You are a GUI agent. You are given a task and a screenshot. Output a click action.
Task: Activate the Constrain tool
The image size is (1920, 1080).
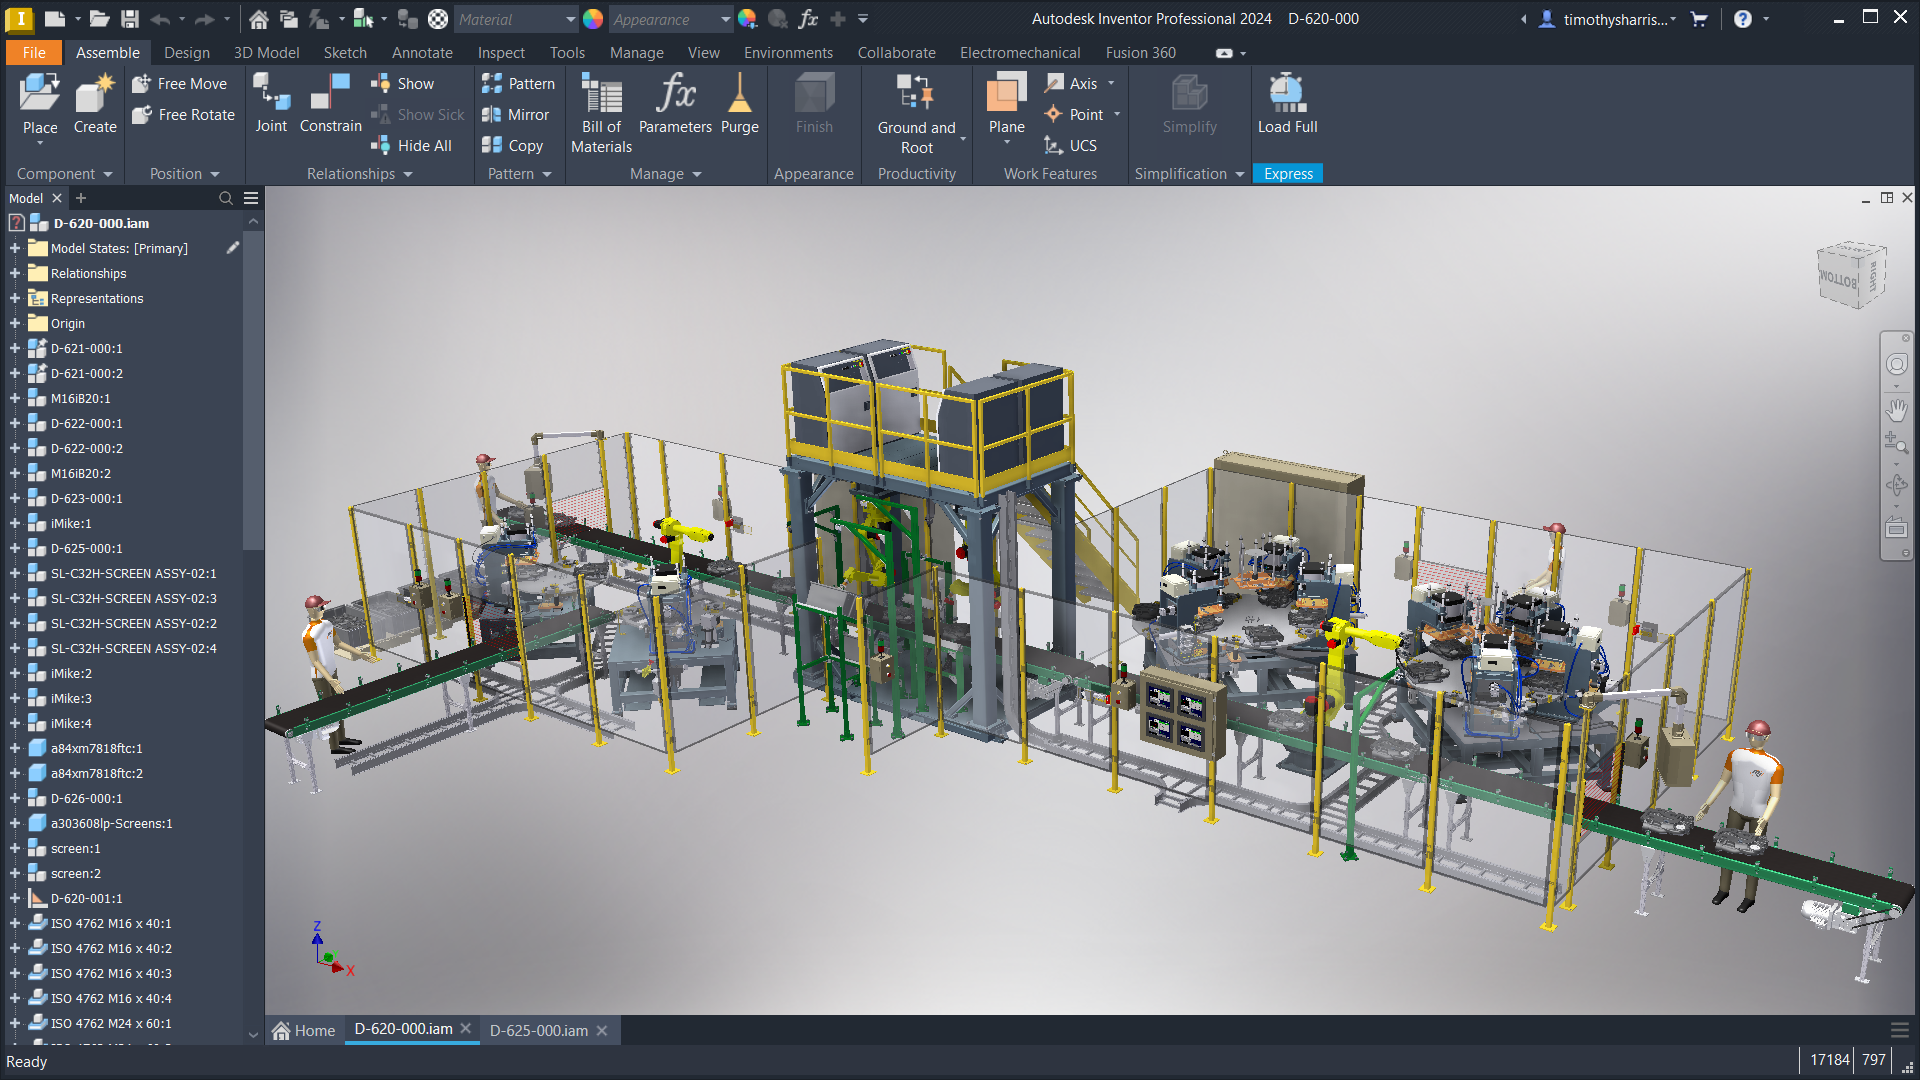pos(330,102)
